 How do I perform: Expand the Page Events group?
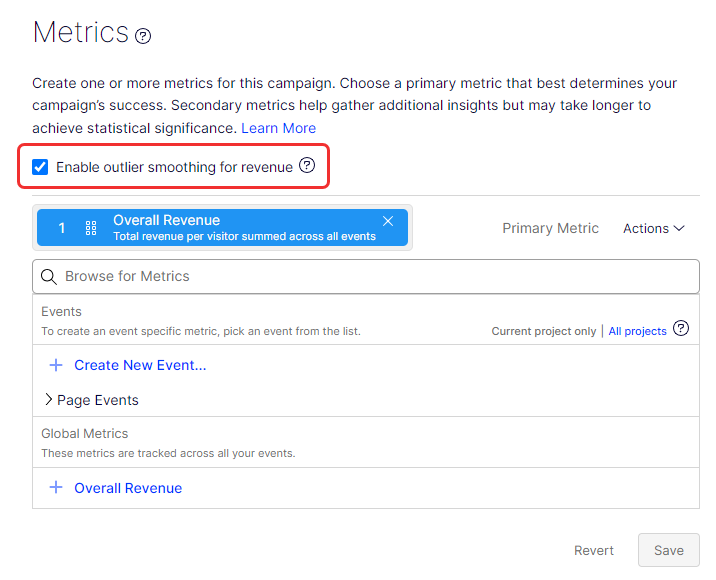click(x=92, y=400)
